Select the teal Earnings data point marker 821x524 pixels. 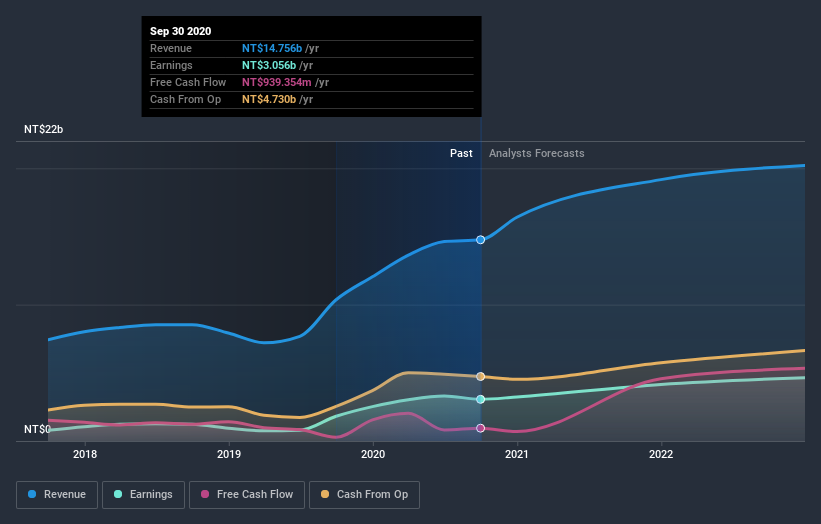[x=480, y=399]
